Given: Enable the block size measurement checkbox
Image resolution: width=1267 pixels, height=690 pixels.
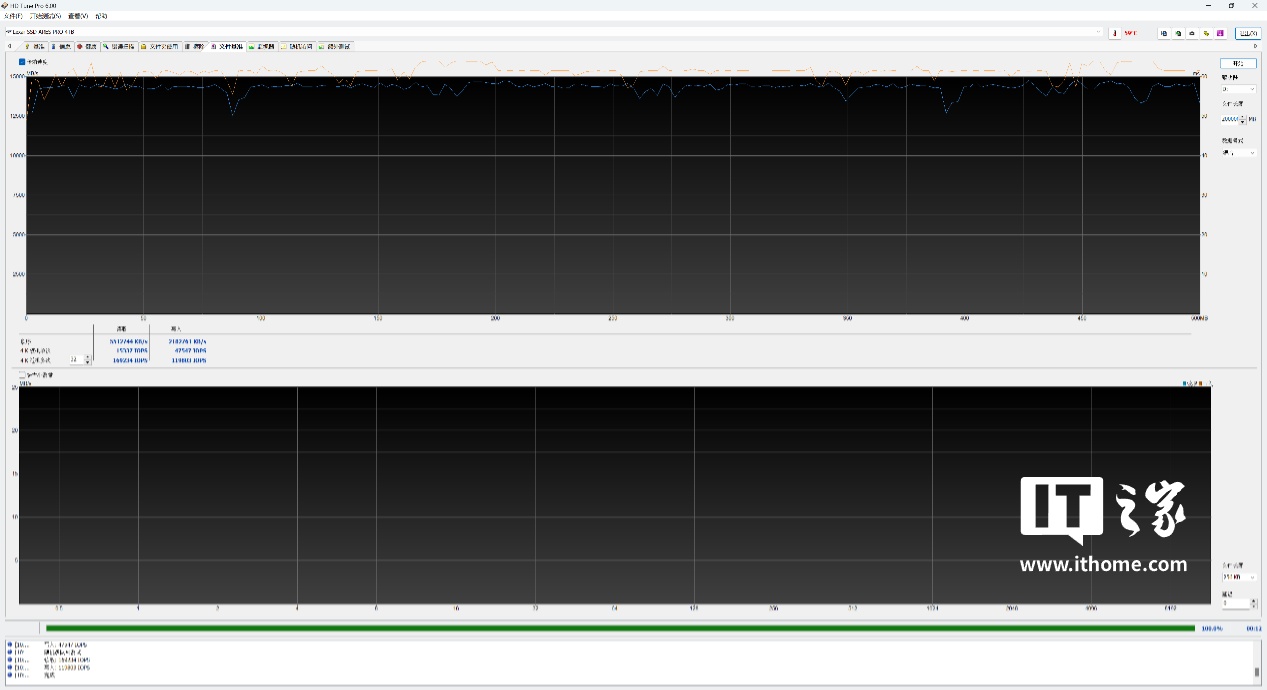Looking at the screenshot, I should click(22, 375).
